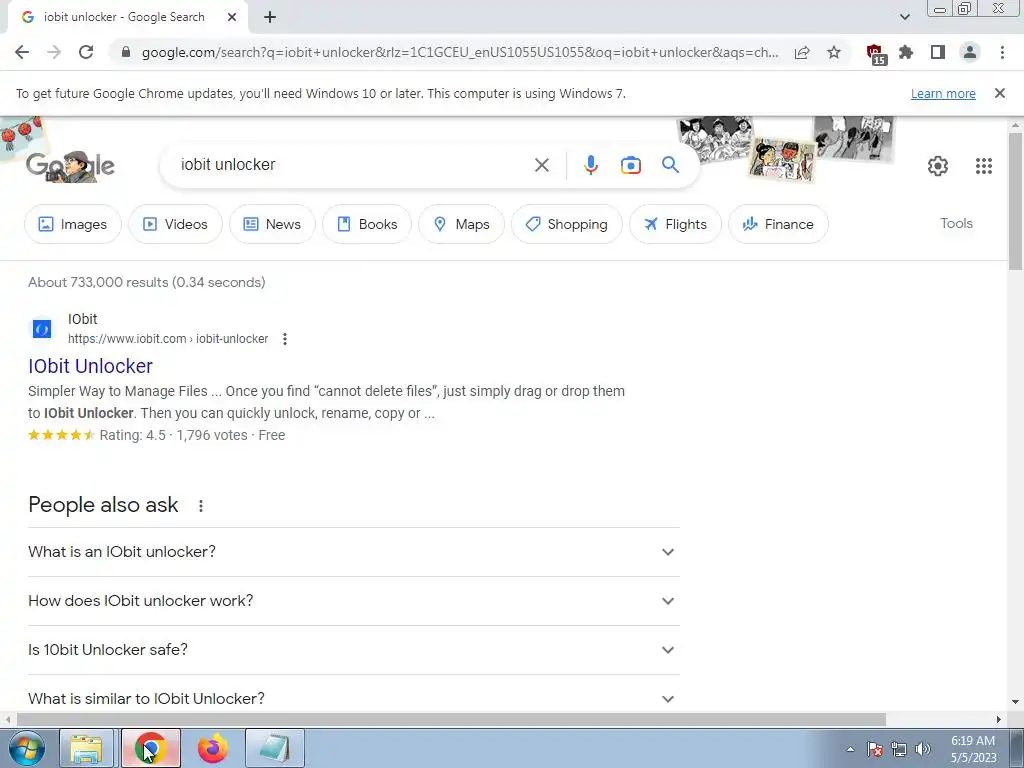This screenshot has width=1024, height=768.
Task: Open the tab search dropdown arrow
Action: (x=904, y=17)
